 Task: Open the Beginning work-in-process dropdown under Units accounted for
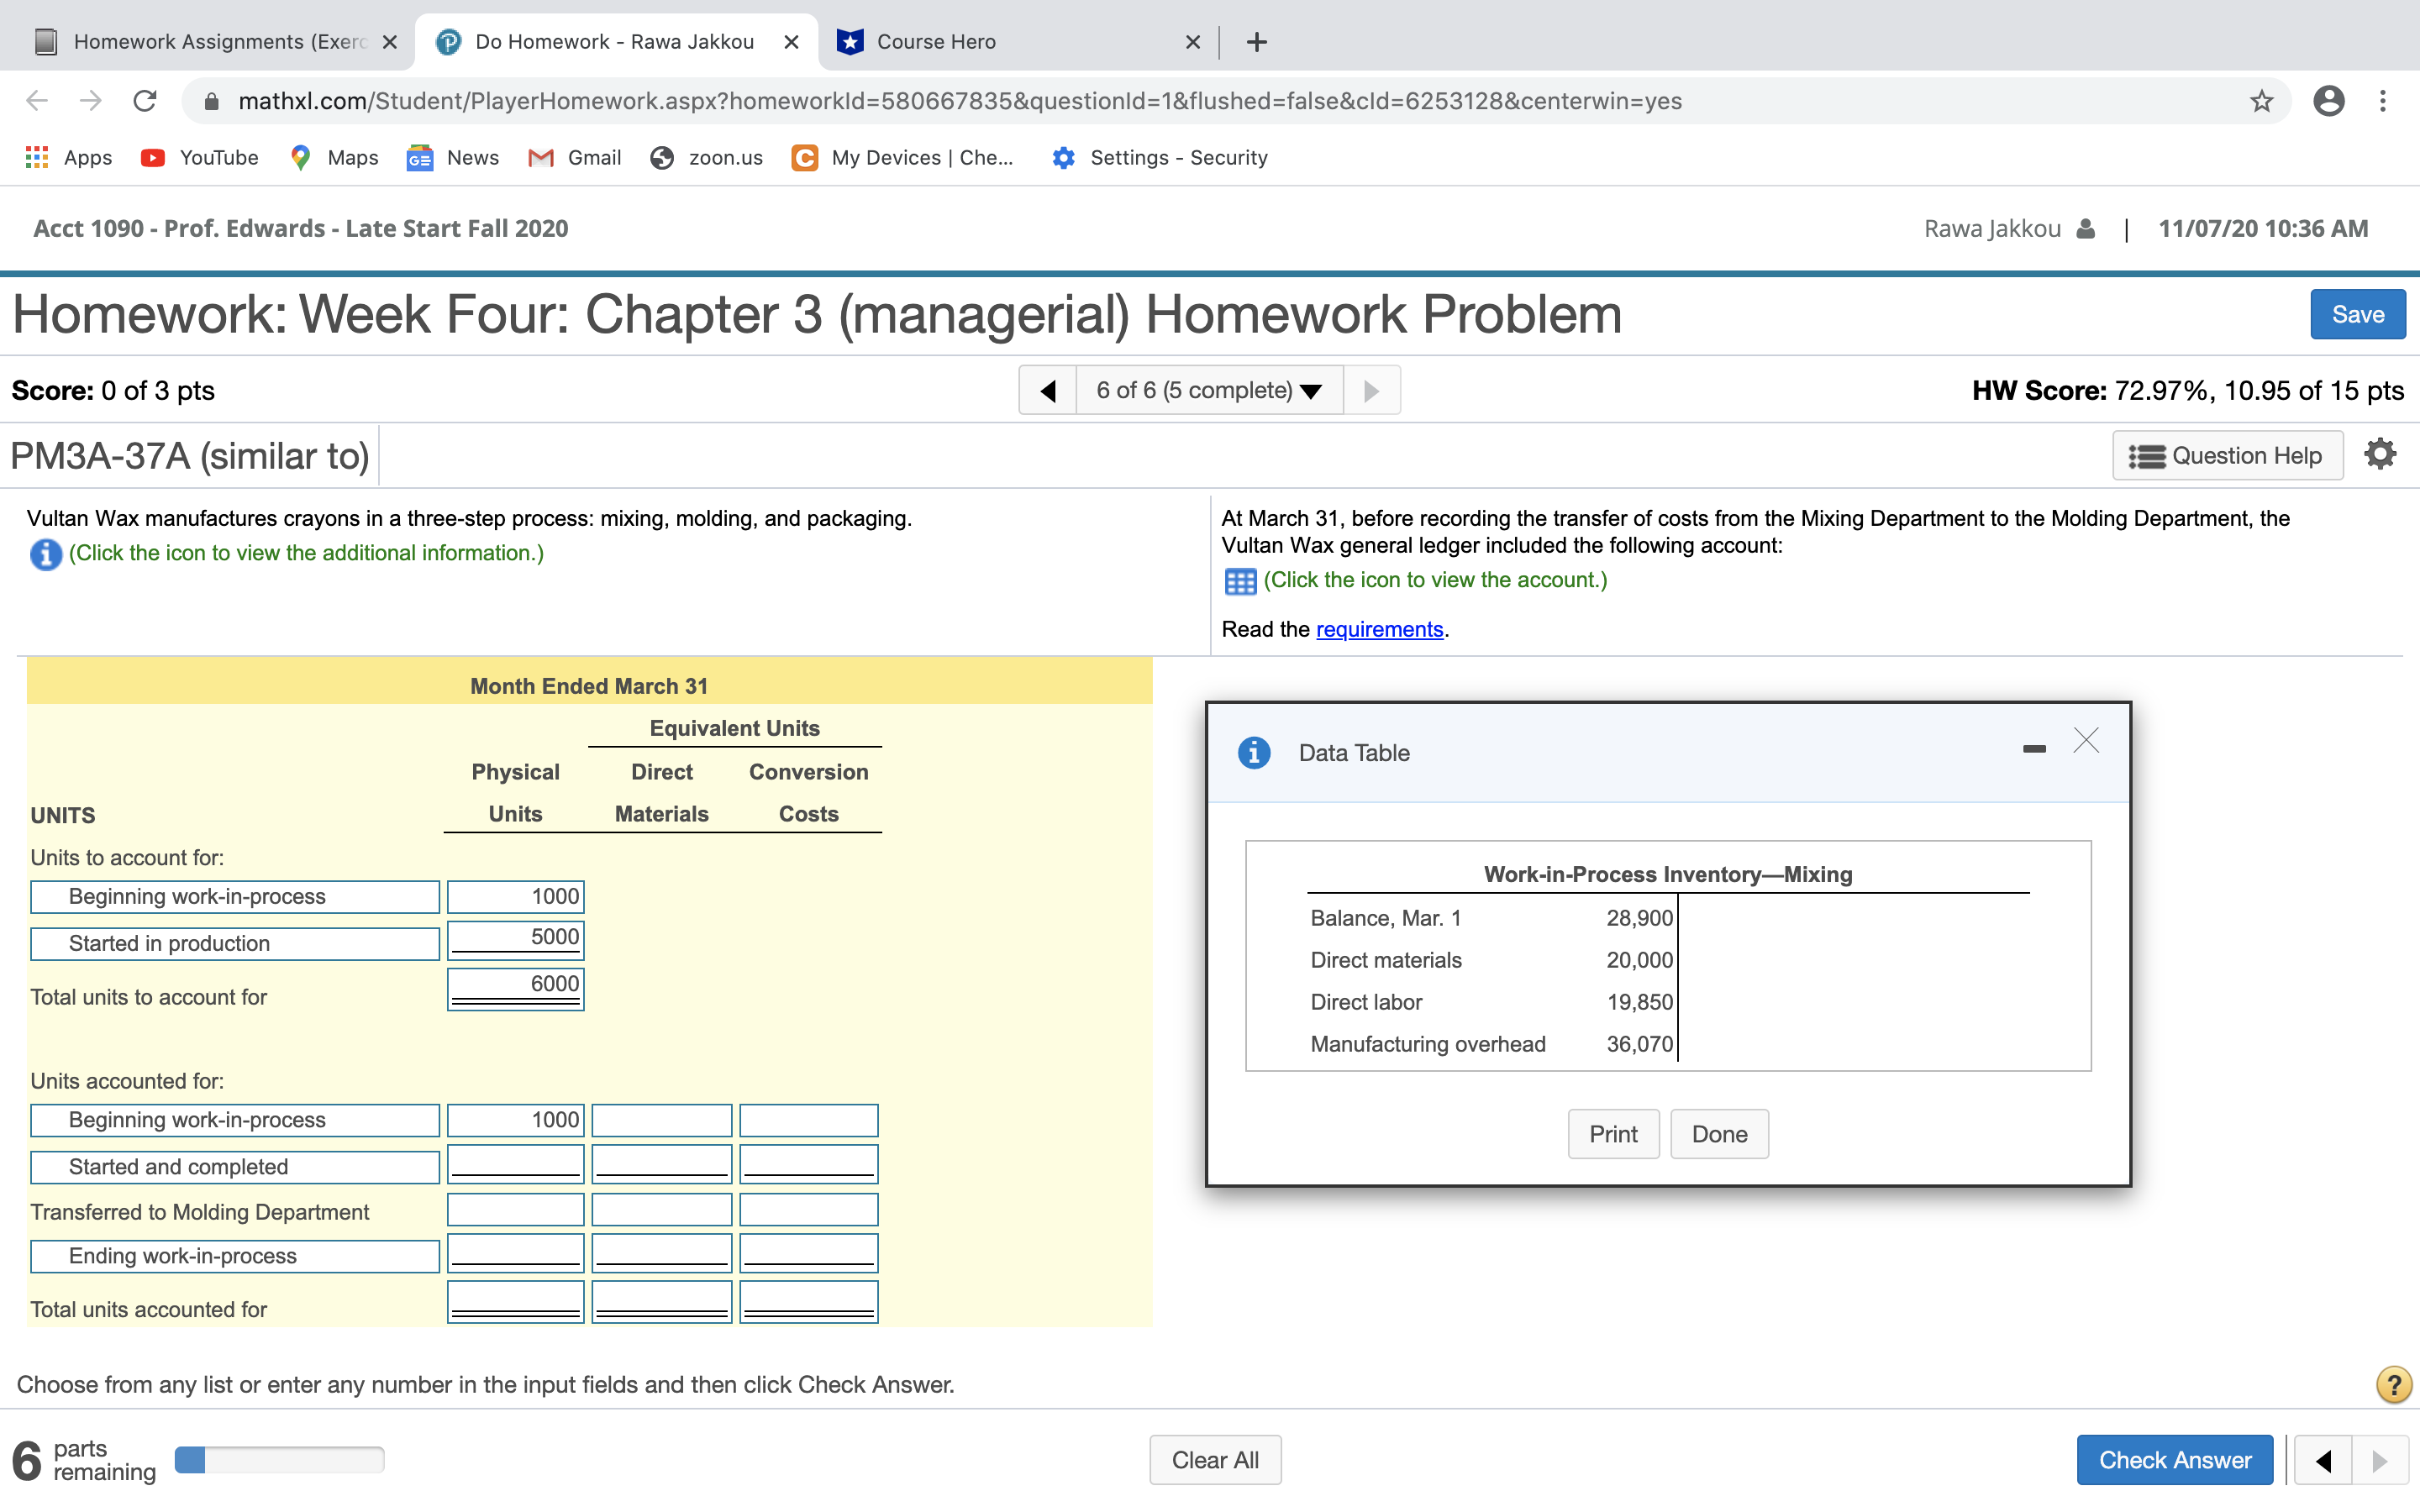(x=235, y=1120)
